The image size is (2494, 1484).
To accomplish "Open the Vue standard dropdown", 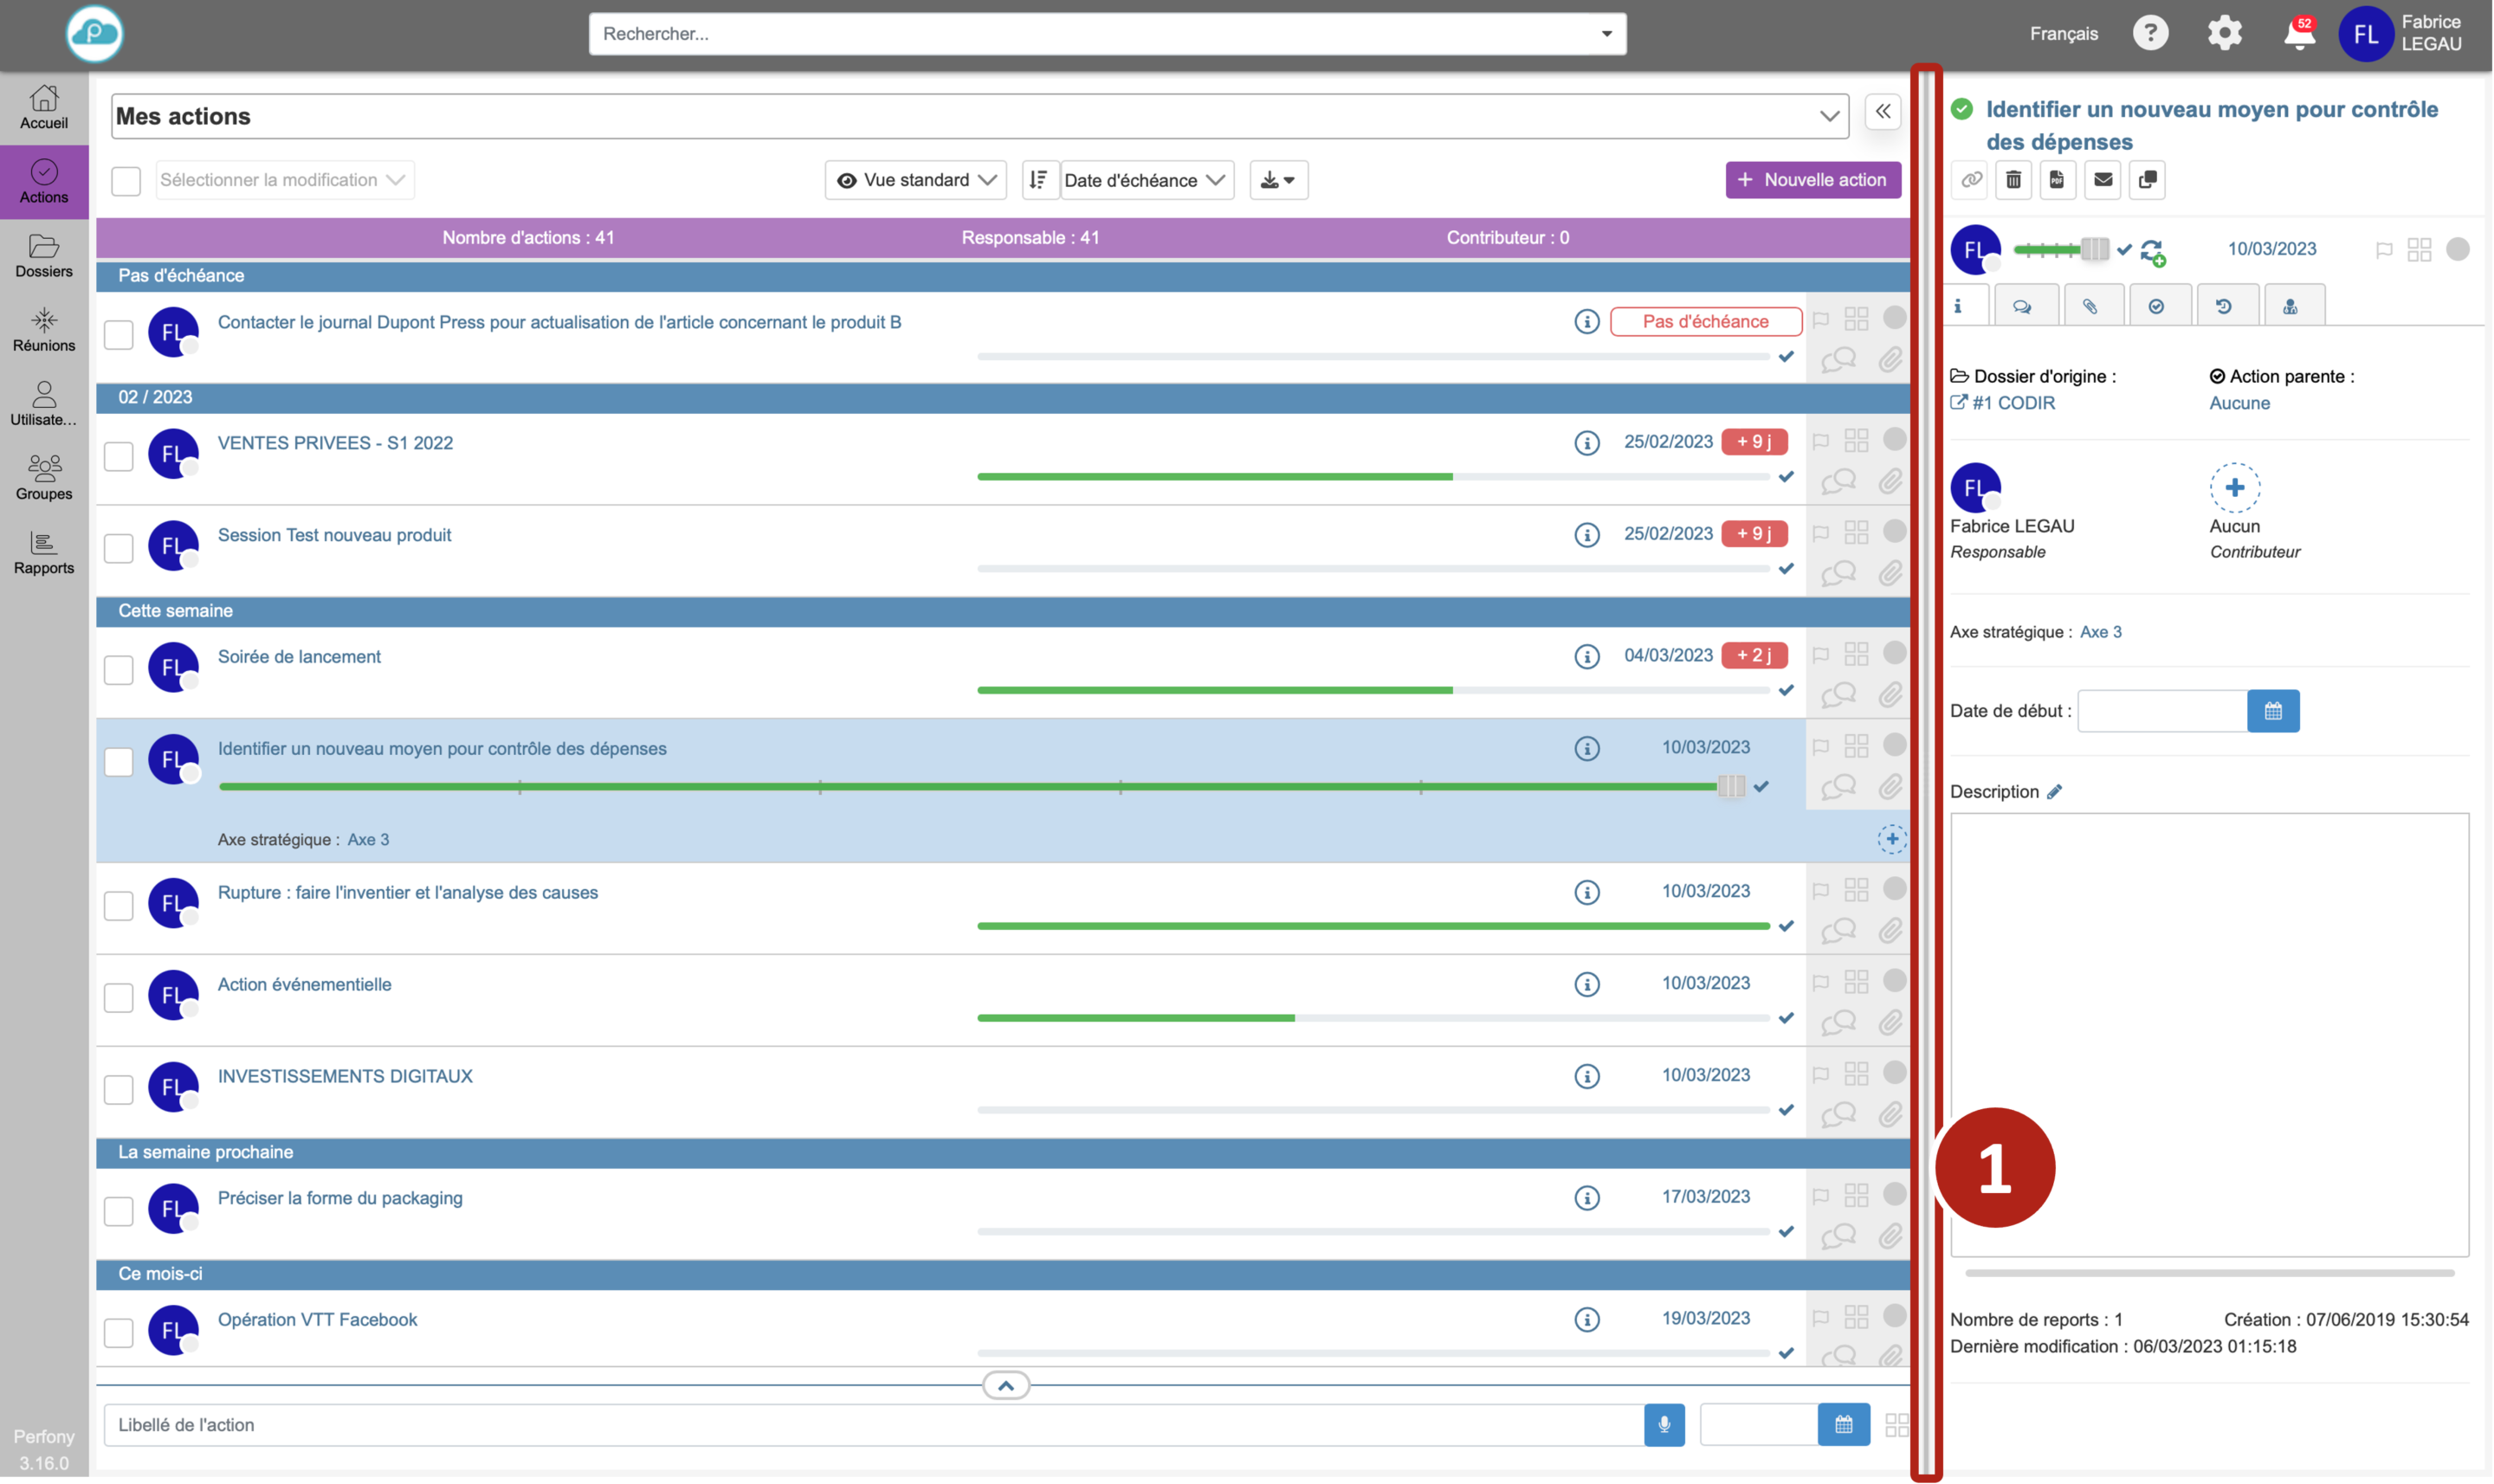I will [x=916, y=180].
